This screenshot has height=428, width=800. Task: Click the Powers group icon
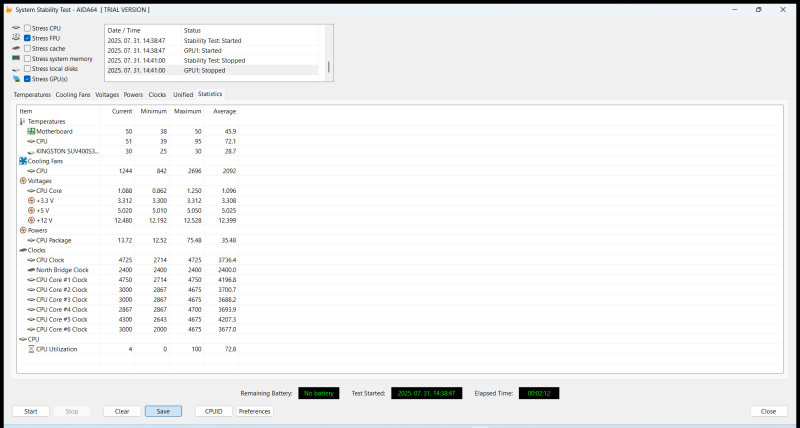pyautogui.click(x=22, y=231)
